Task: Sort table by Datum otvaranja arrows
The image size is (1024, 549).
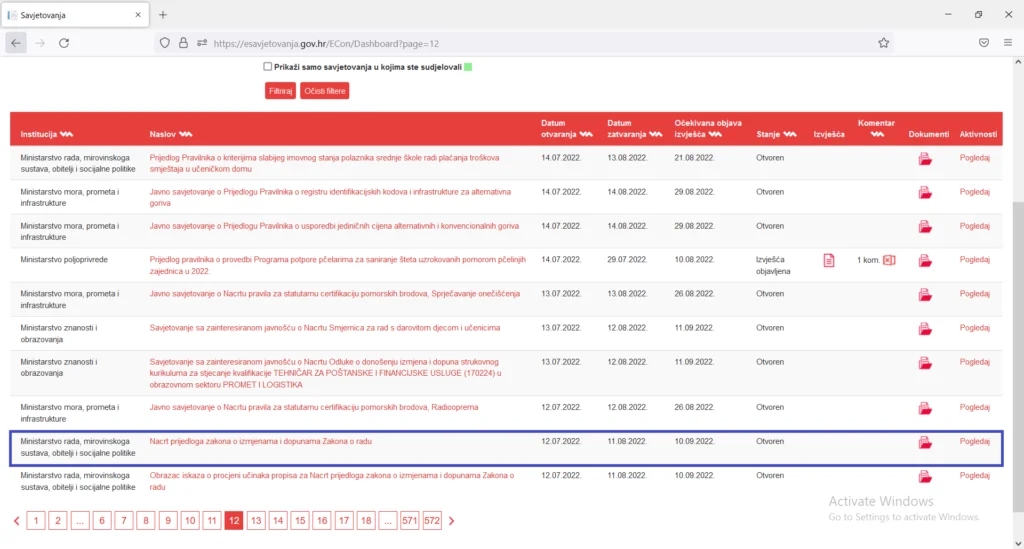Action: pyautogui.click(x=586, y=134)
